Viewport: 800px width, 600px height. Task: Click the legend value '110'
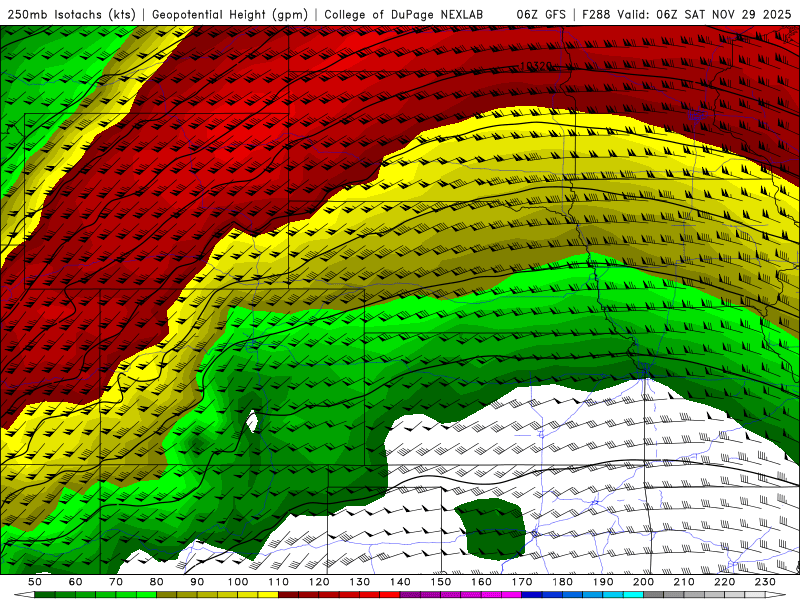coord(279,582)
